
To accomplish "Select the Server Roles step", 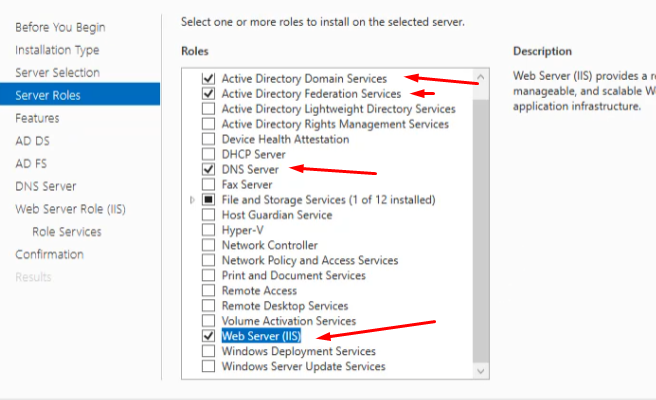I will point(80,94).
